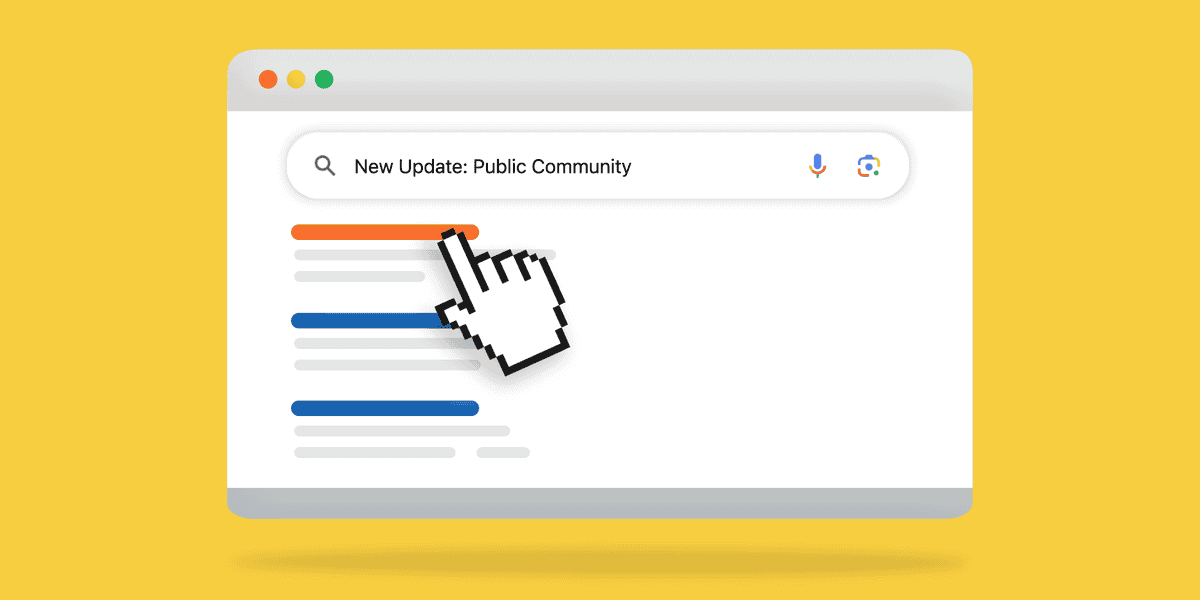Open image search with the lens icon
The image size is (1200, 600).
(869, 166)
